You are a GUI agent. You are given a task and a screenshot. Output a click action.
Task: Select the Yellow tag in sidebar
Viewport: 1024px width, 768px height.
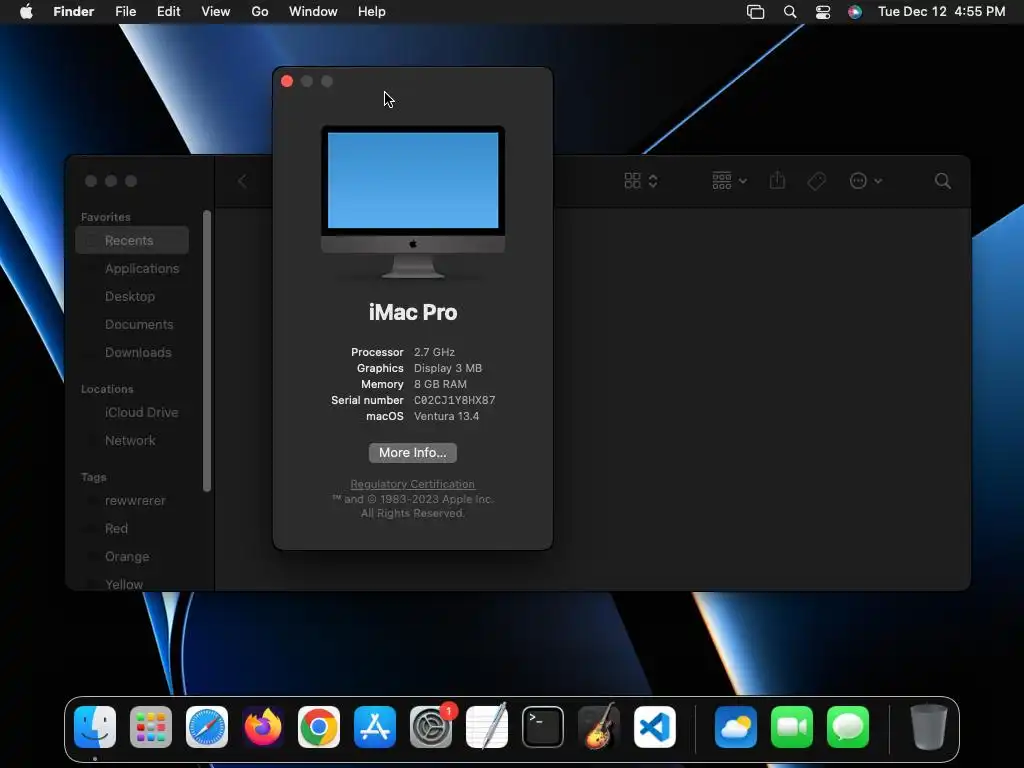point(132,584)
